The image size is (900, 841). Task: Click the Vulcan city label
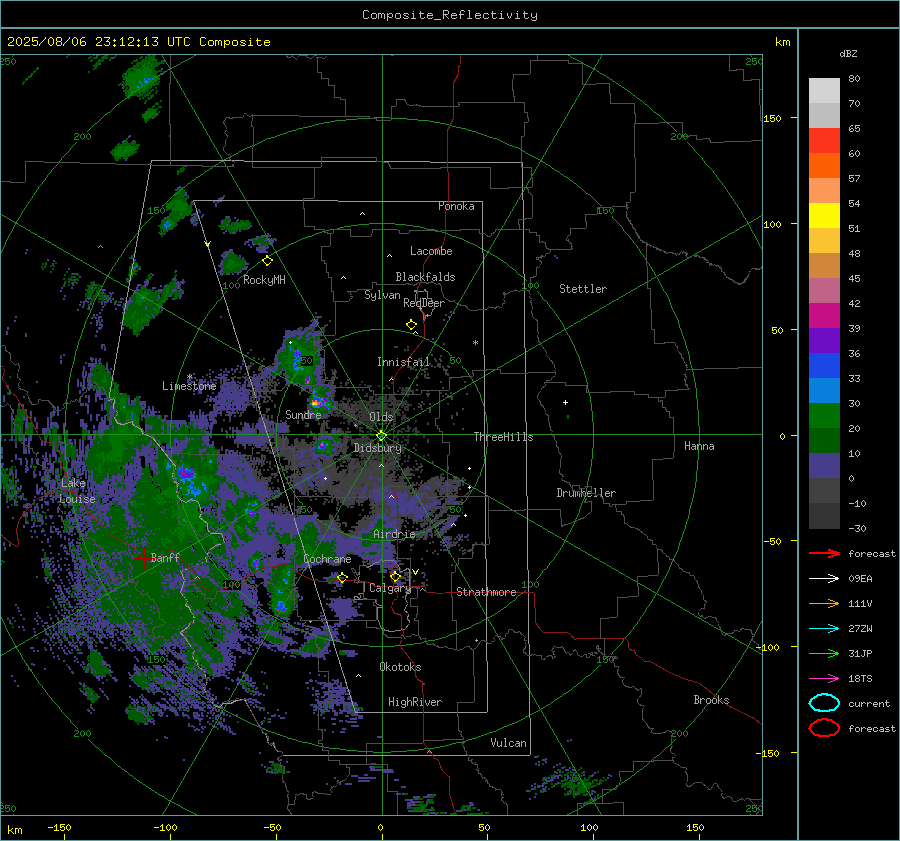coord(508,743)
